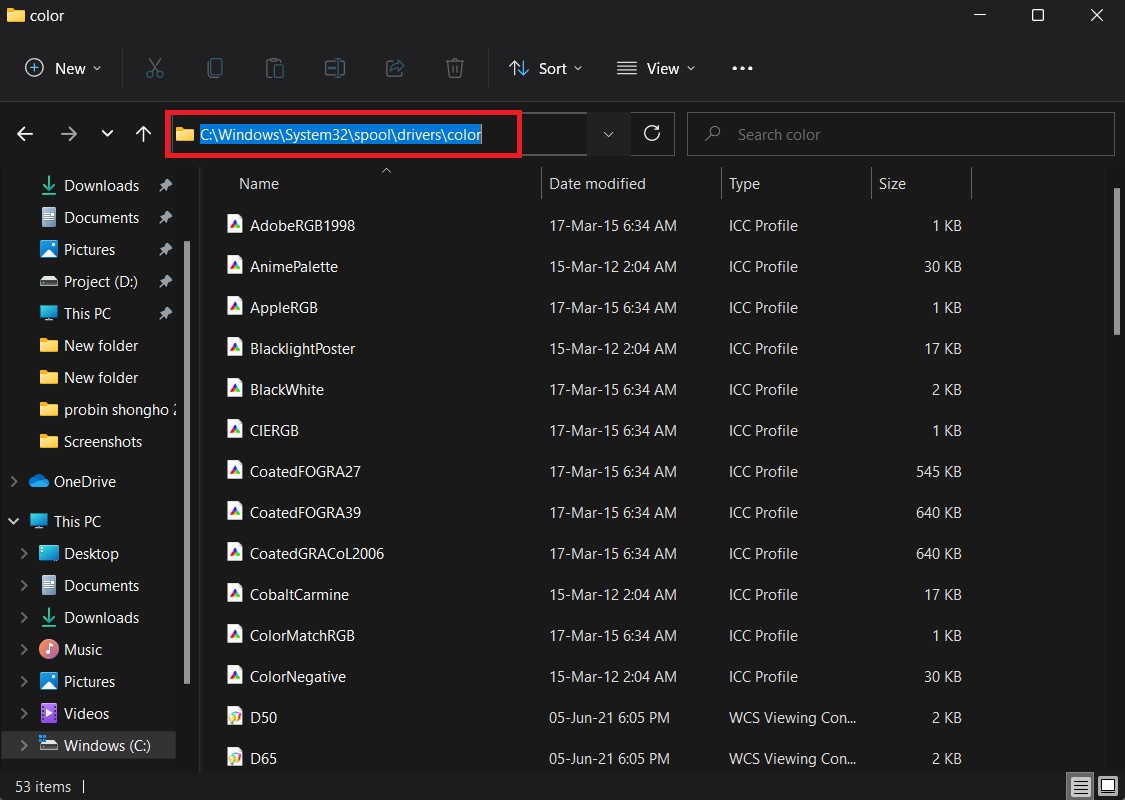The image size is (1125, 800).
Task: Delete with the trash can toolbar icon
Action: click(455, 68)
